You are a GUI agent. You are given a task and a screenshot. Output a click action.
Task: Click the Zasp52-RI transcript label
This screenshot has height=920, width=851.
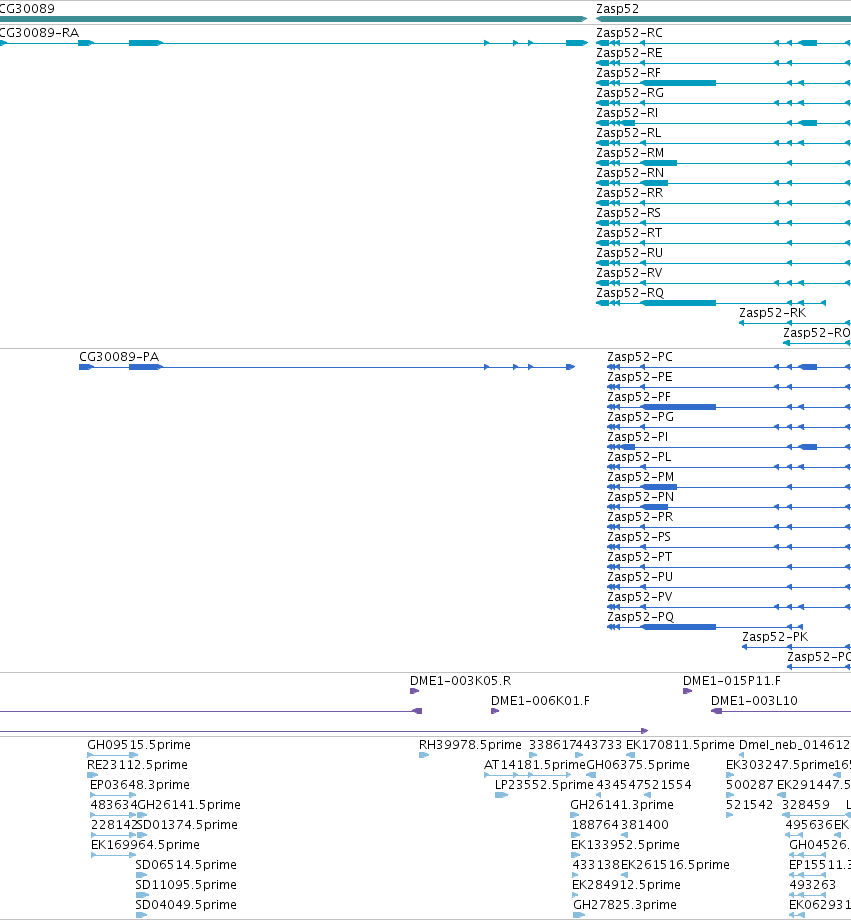pos(627,113)
